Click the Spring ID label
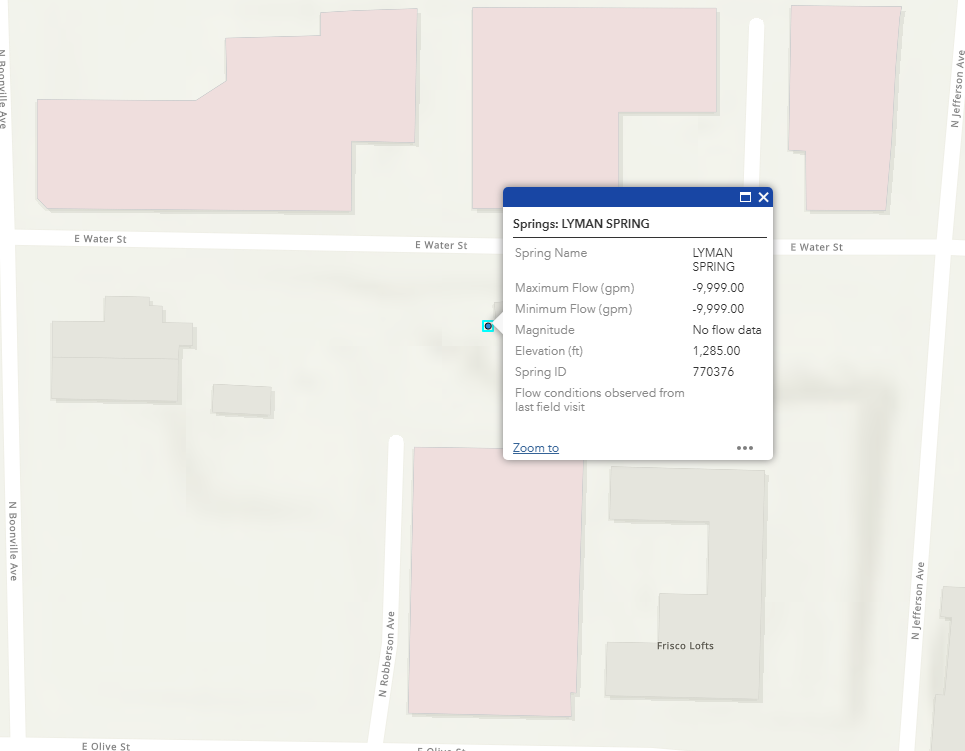965x751 pixels. click(x=540, y=372)
